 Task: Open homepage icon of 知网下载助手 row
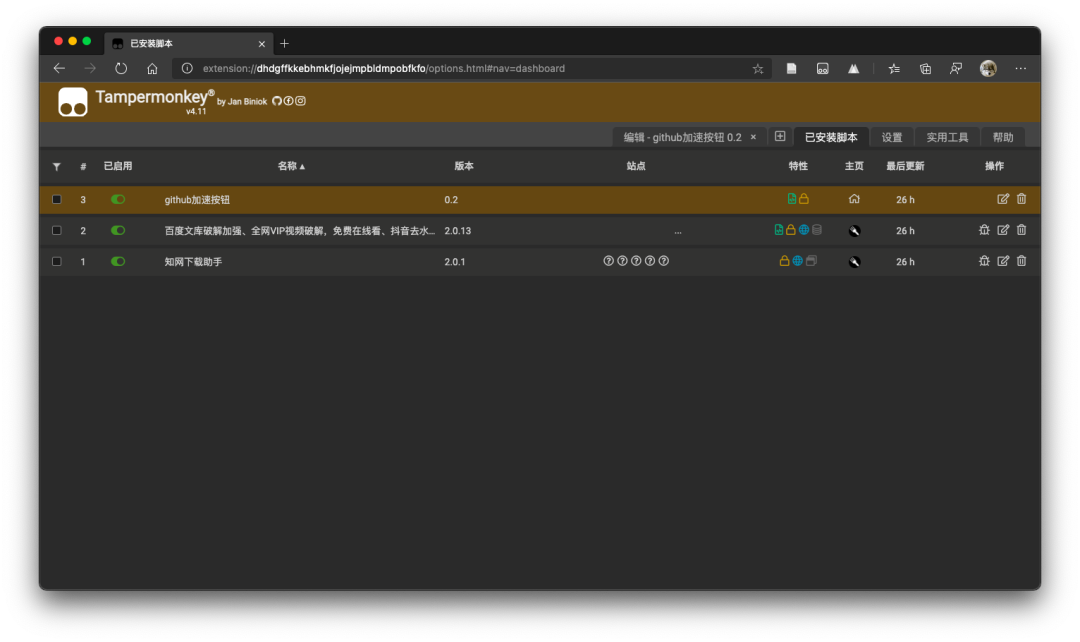854,262
